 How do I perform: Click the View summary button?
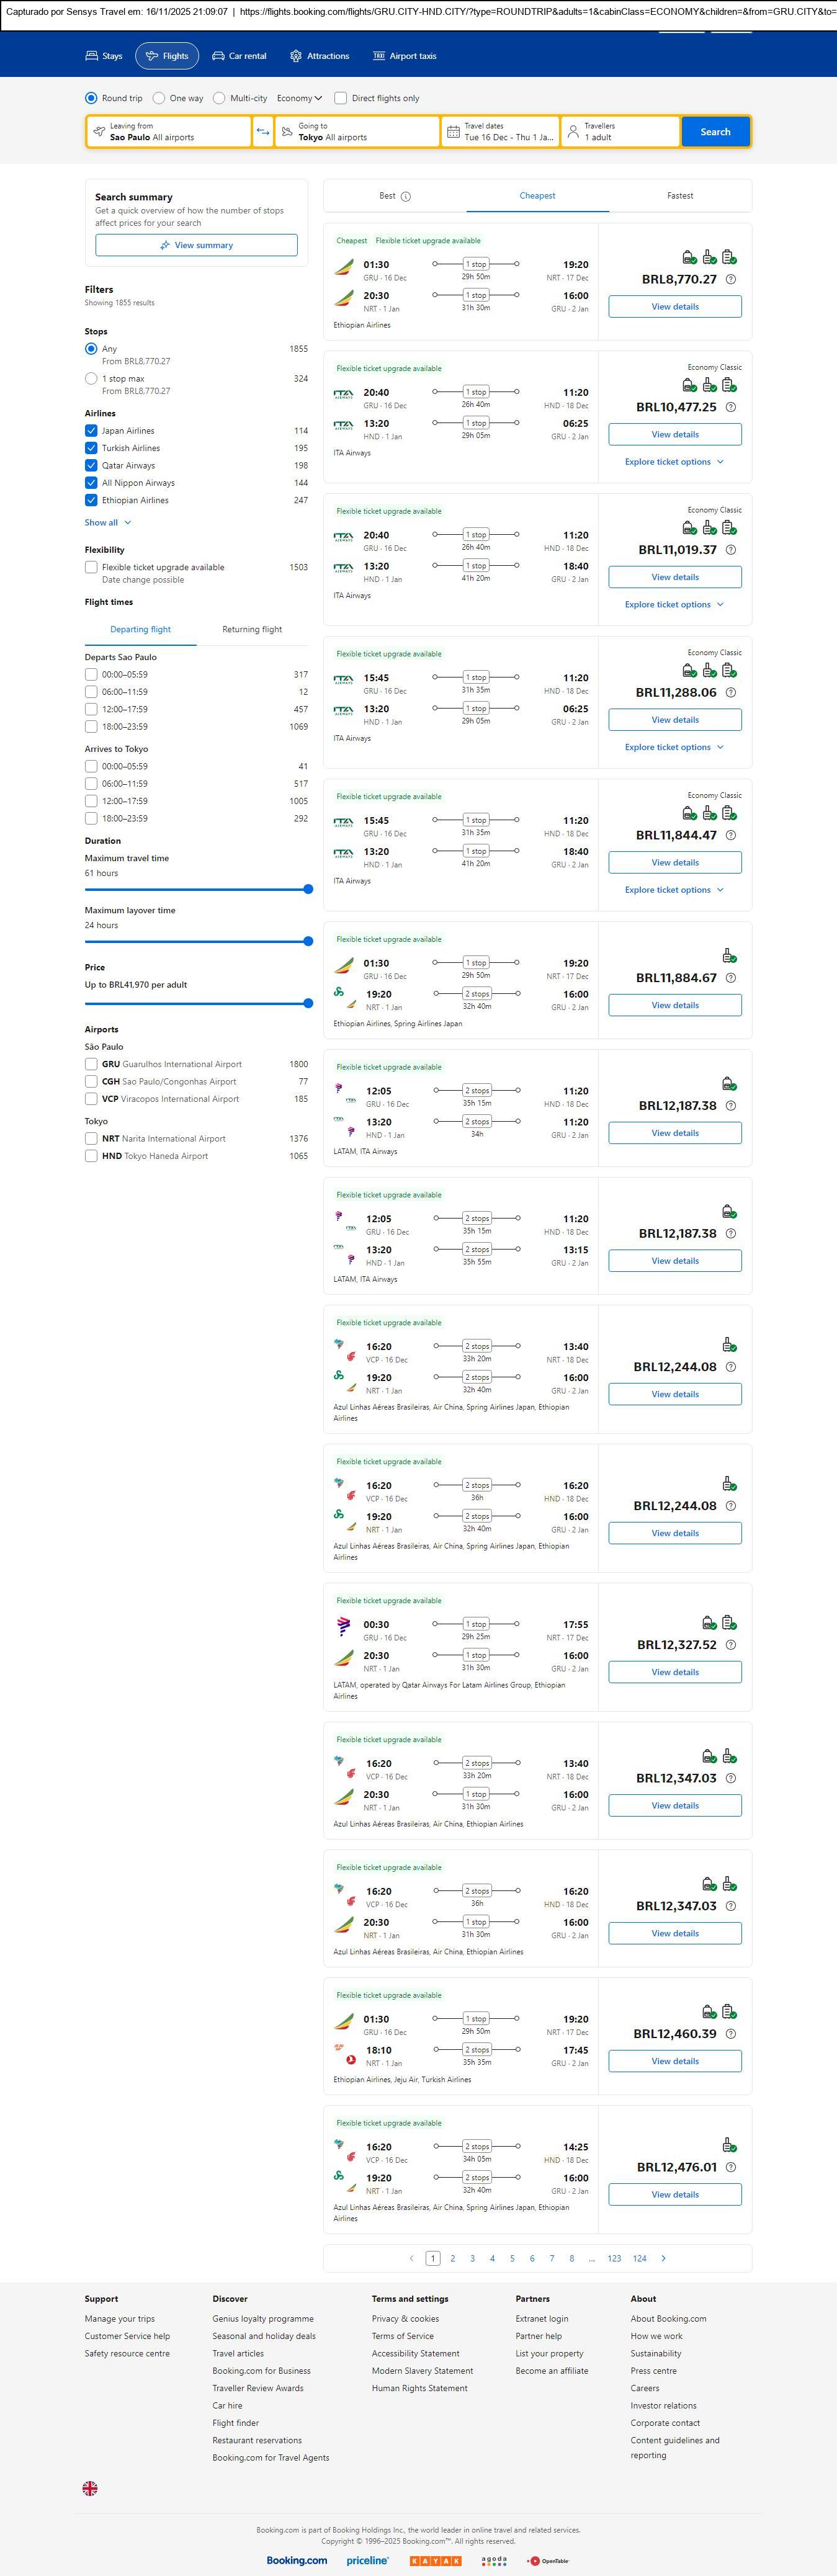[196, 245]
